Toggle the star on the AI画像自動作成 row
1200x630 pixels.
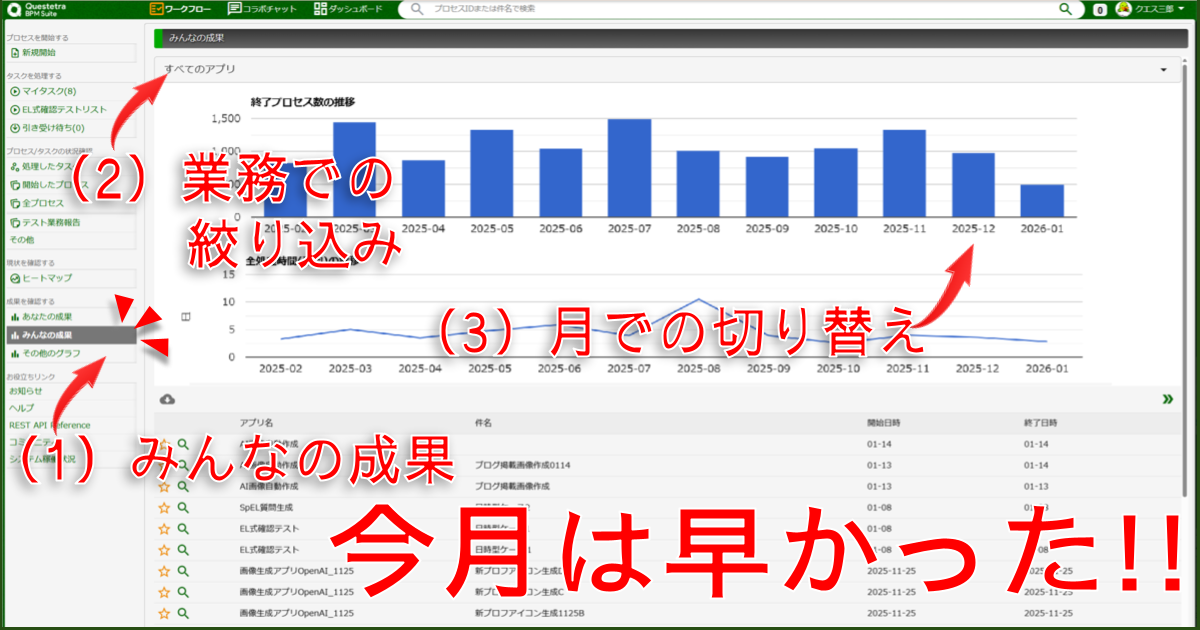pyautogui.click(x=164, y=486)
